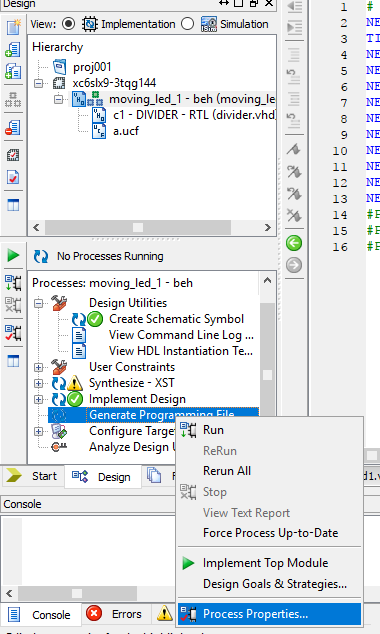380x634 pixels.
Task: Click the Stop entry in context menu
Action: point(269,492)
